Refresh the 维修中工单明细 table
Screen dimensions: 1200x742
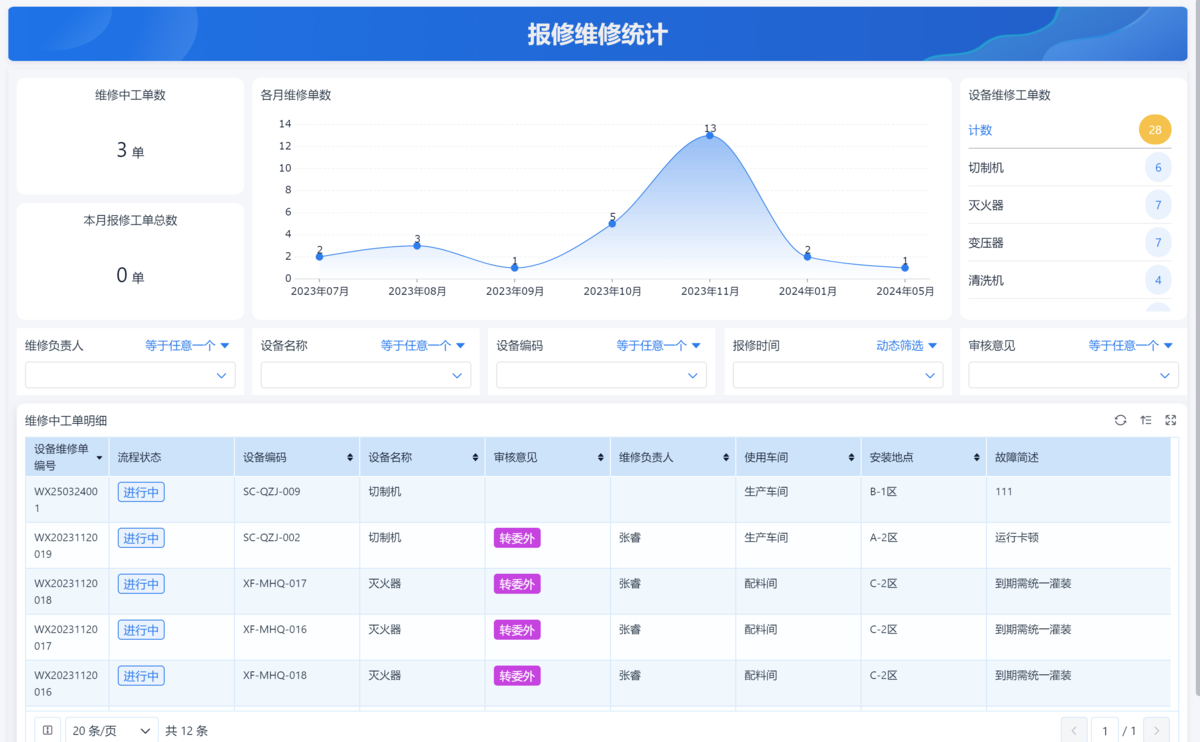click(1120, 421)
